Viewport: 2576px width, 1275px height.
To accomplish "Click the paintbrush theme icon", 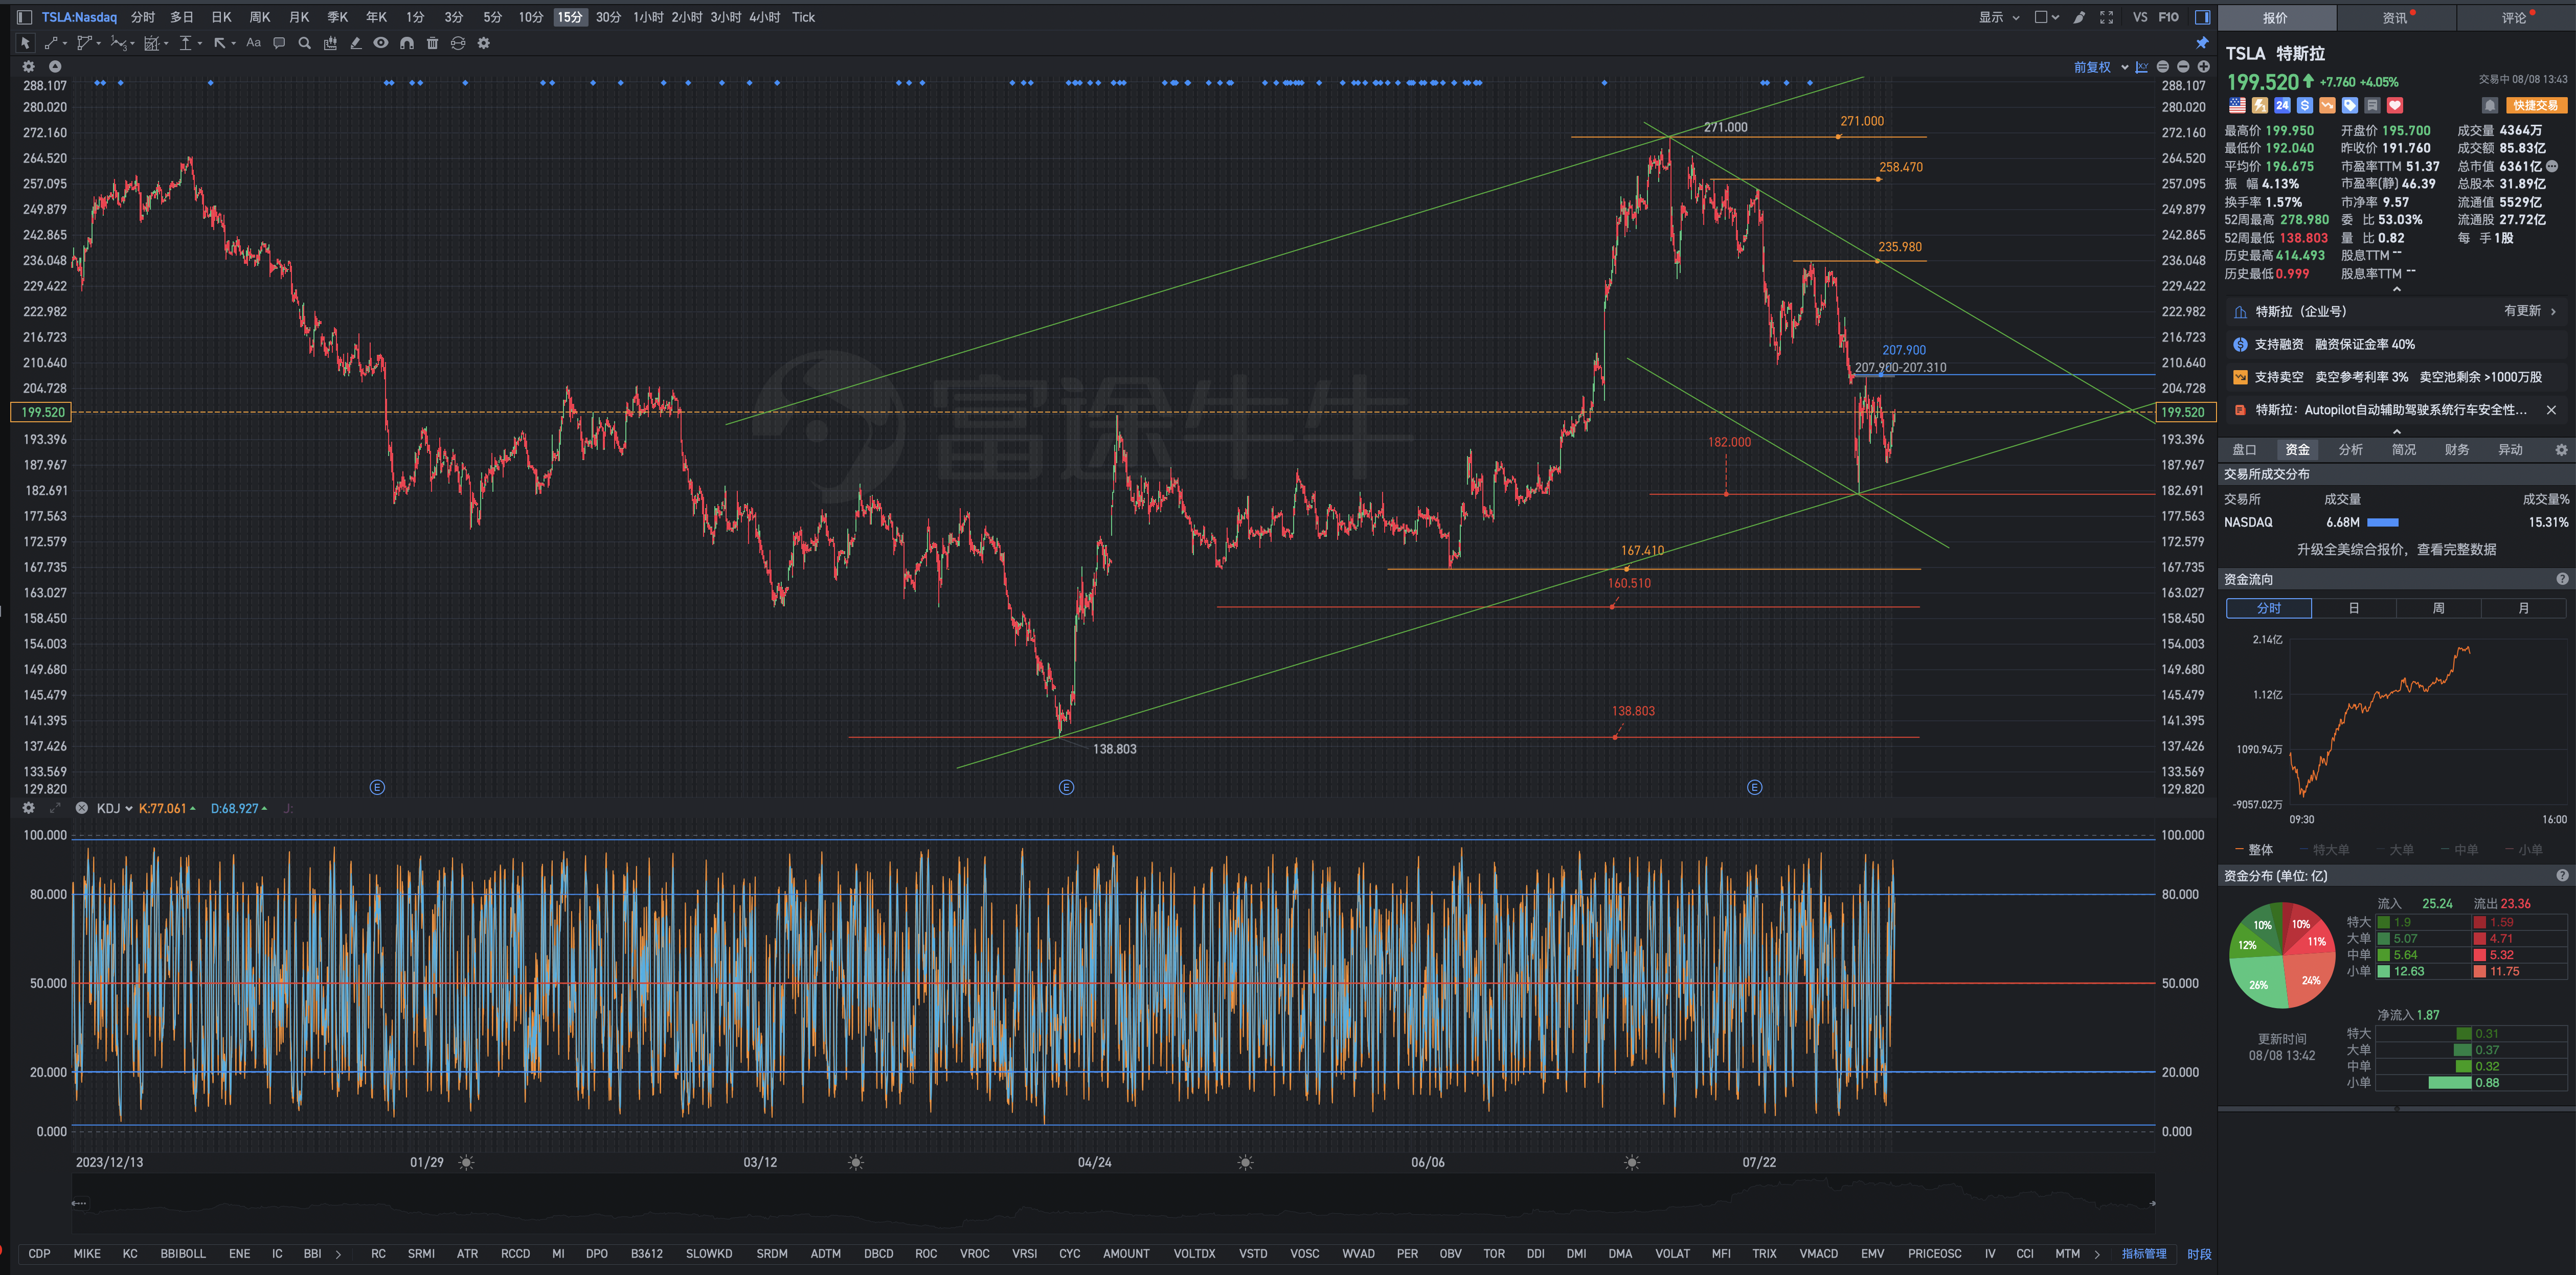I will 2080,17.
